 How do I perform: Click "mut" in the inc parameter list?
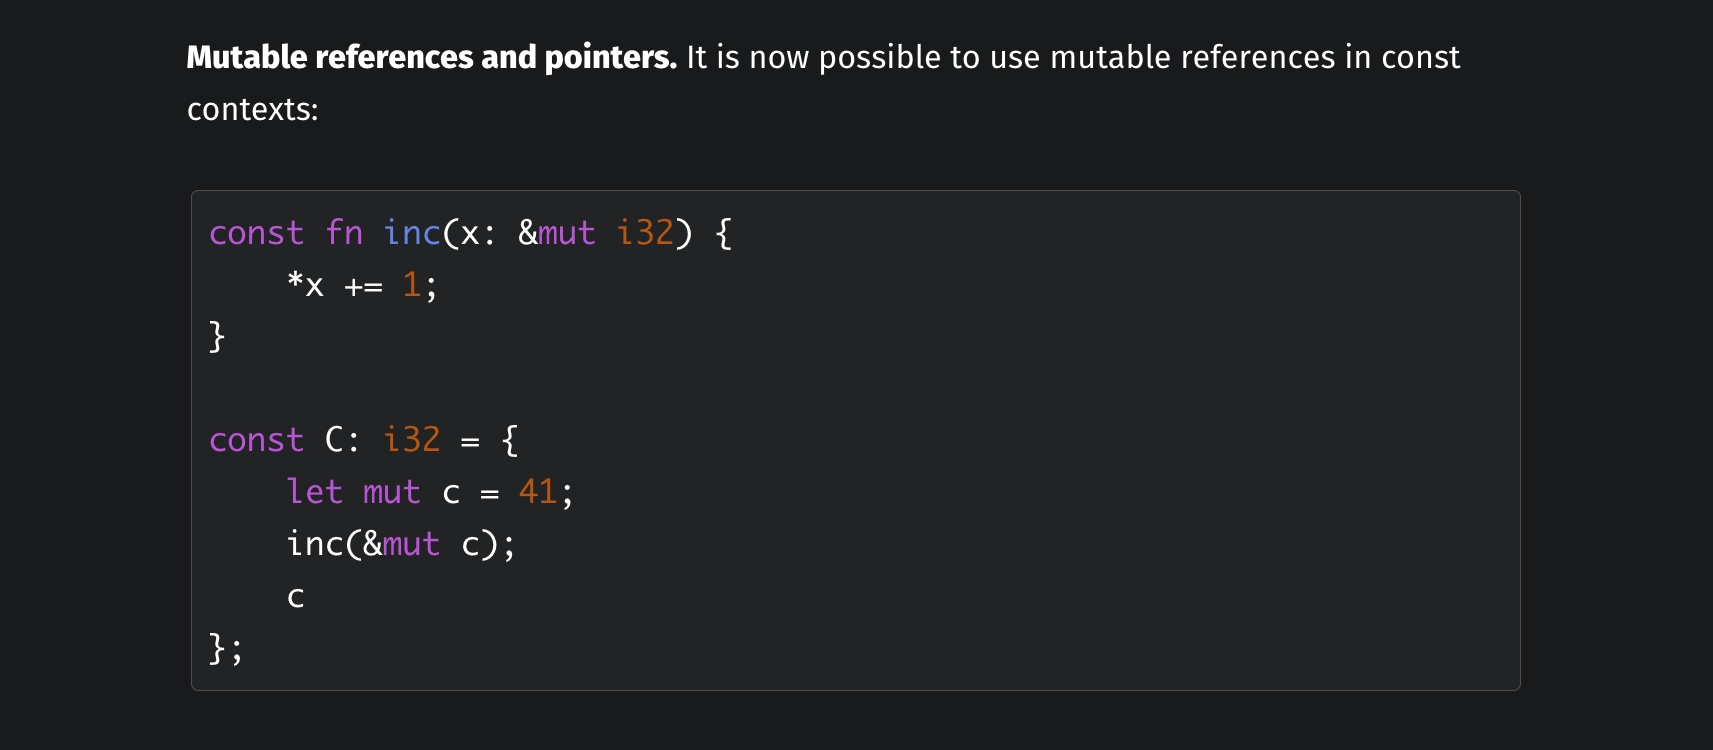point(567,233)
